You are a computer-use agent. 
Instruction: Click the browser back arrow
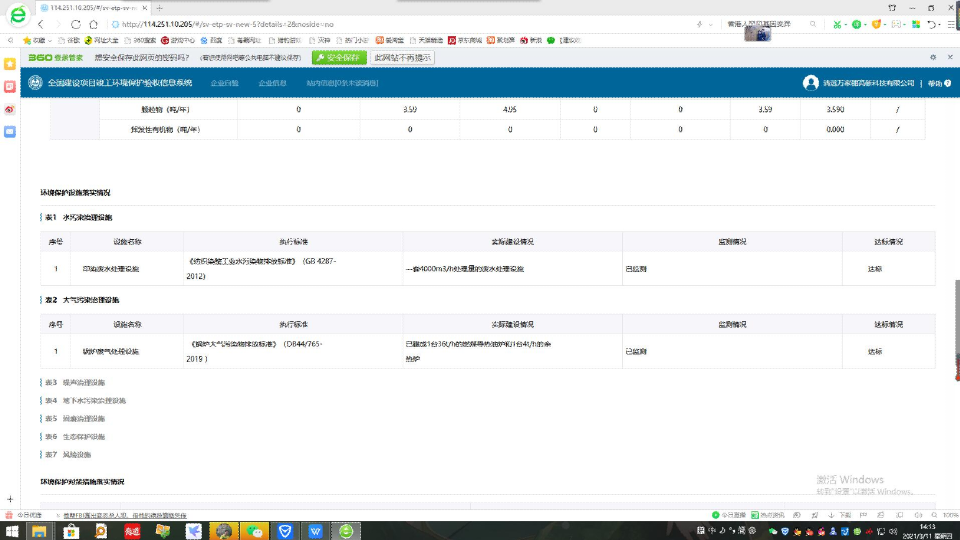40,24
